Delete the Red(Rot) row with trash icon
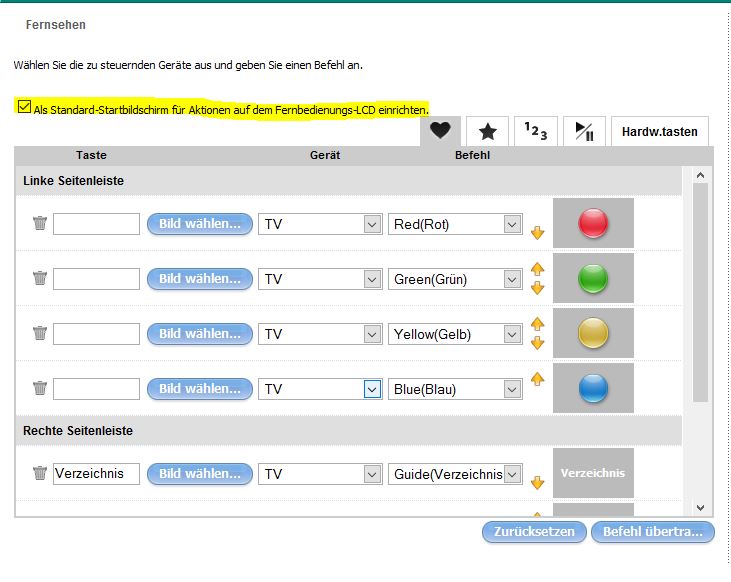The height and width of the screenshot is (582, 731). coord(40,224)
